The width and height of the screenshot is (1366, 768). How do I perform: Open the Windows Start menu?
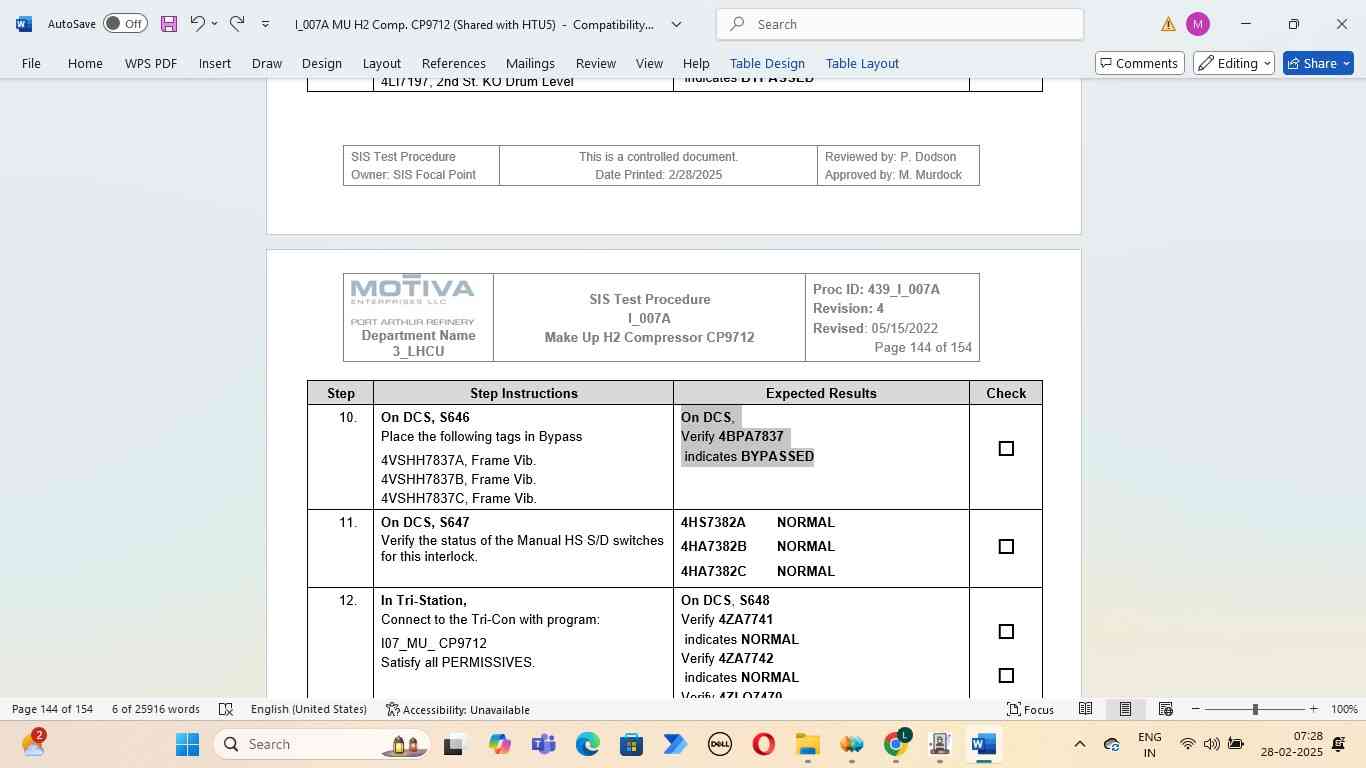(x=188, y=744)
